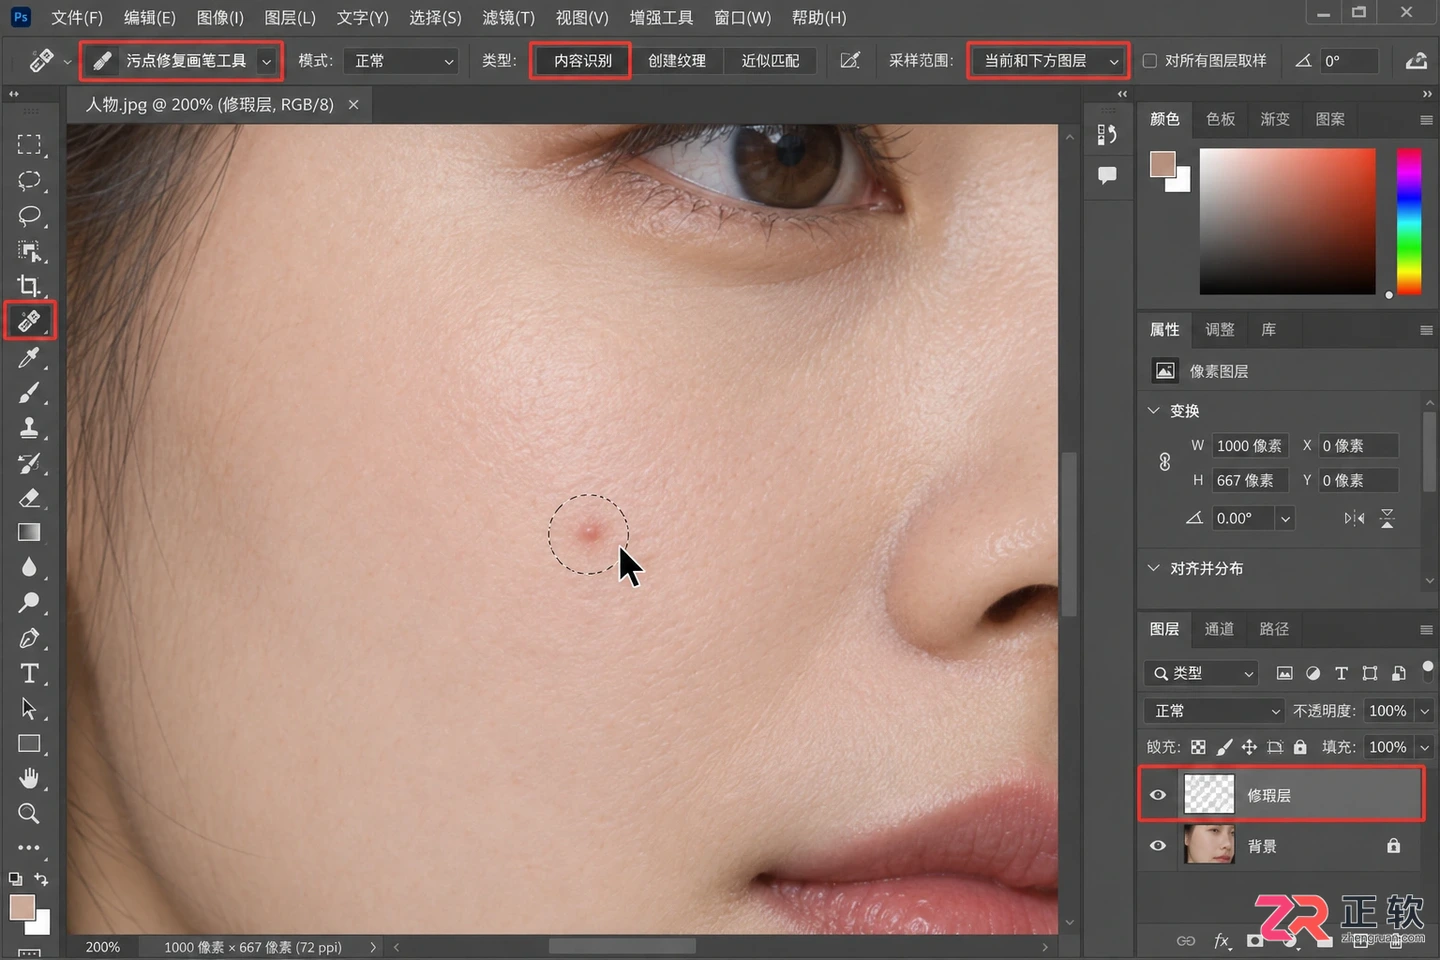Select the Gradient tool
Screen dimensions: 1440x960
[29, 532]
